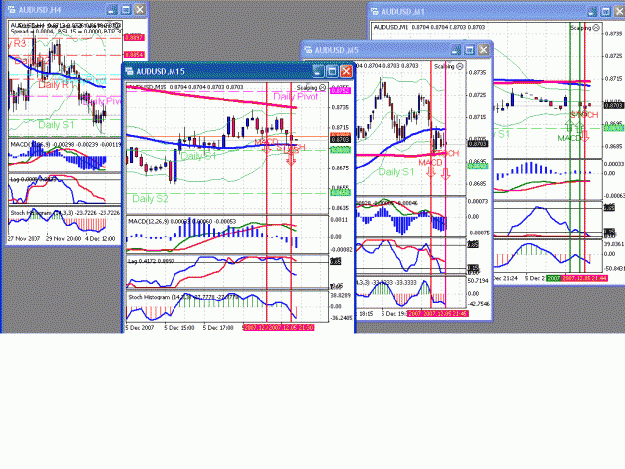Viewport: 625px width, 469px height.
Task: Click the red STOCH signal label in M1 chart
Action: tap(584, 115)
